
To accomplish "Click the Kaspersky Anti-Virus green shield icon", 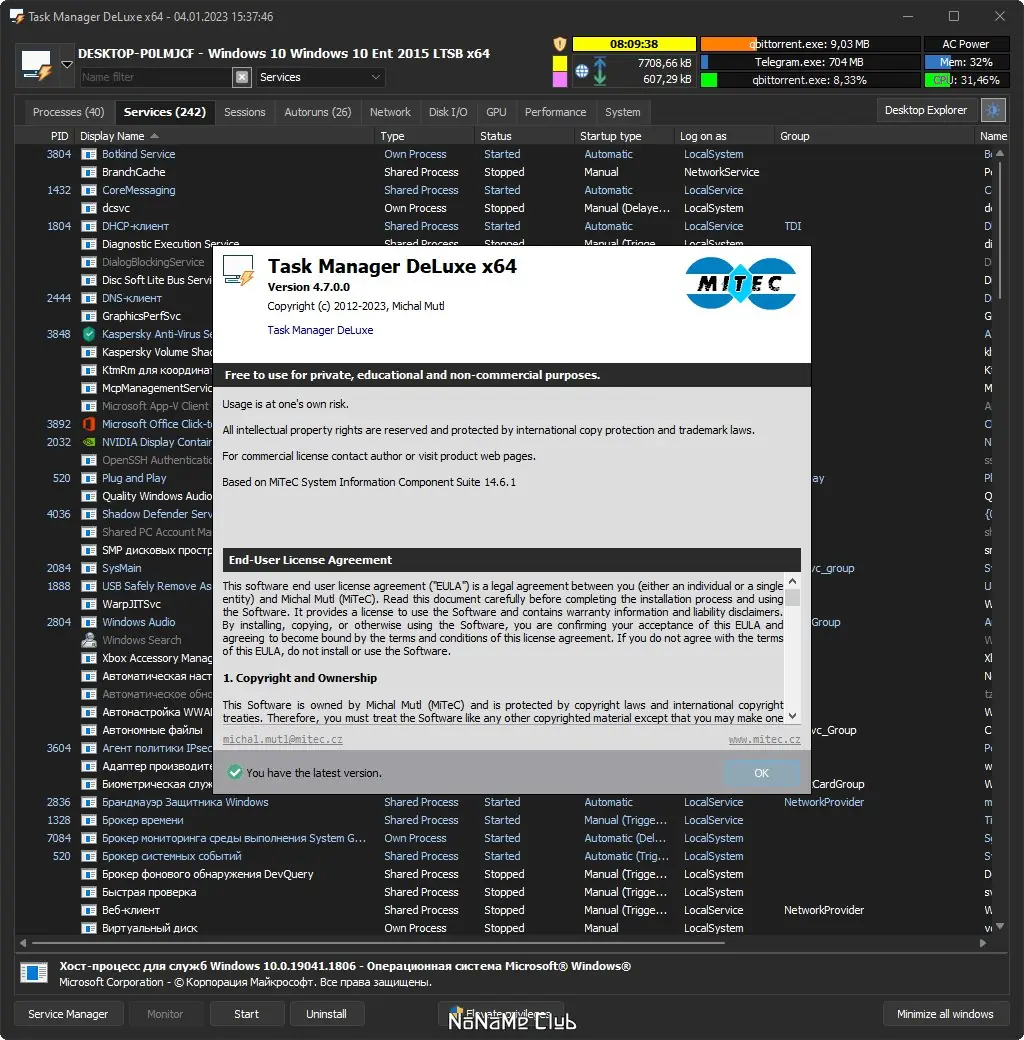I will click(x=89, y=334).
